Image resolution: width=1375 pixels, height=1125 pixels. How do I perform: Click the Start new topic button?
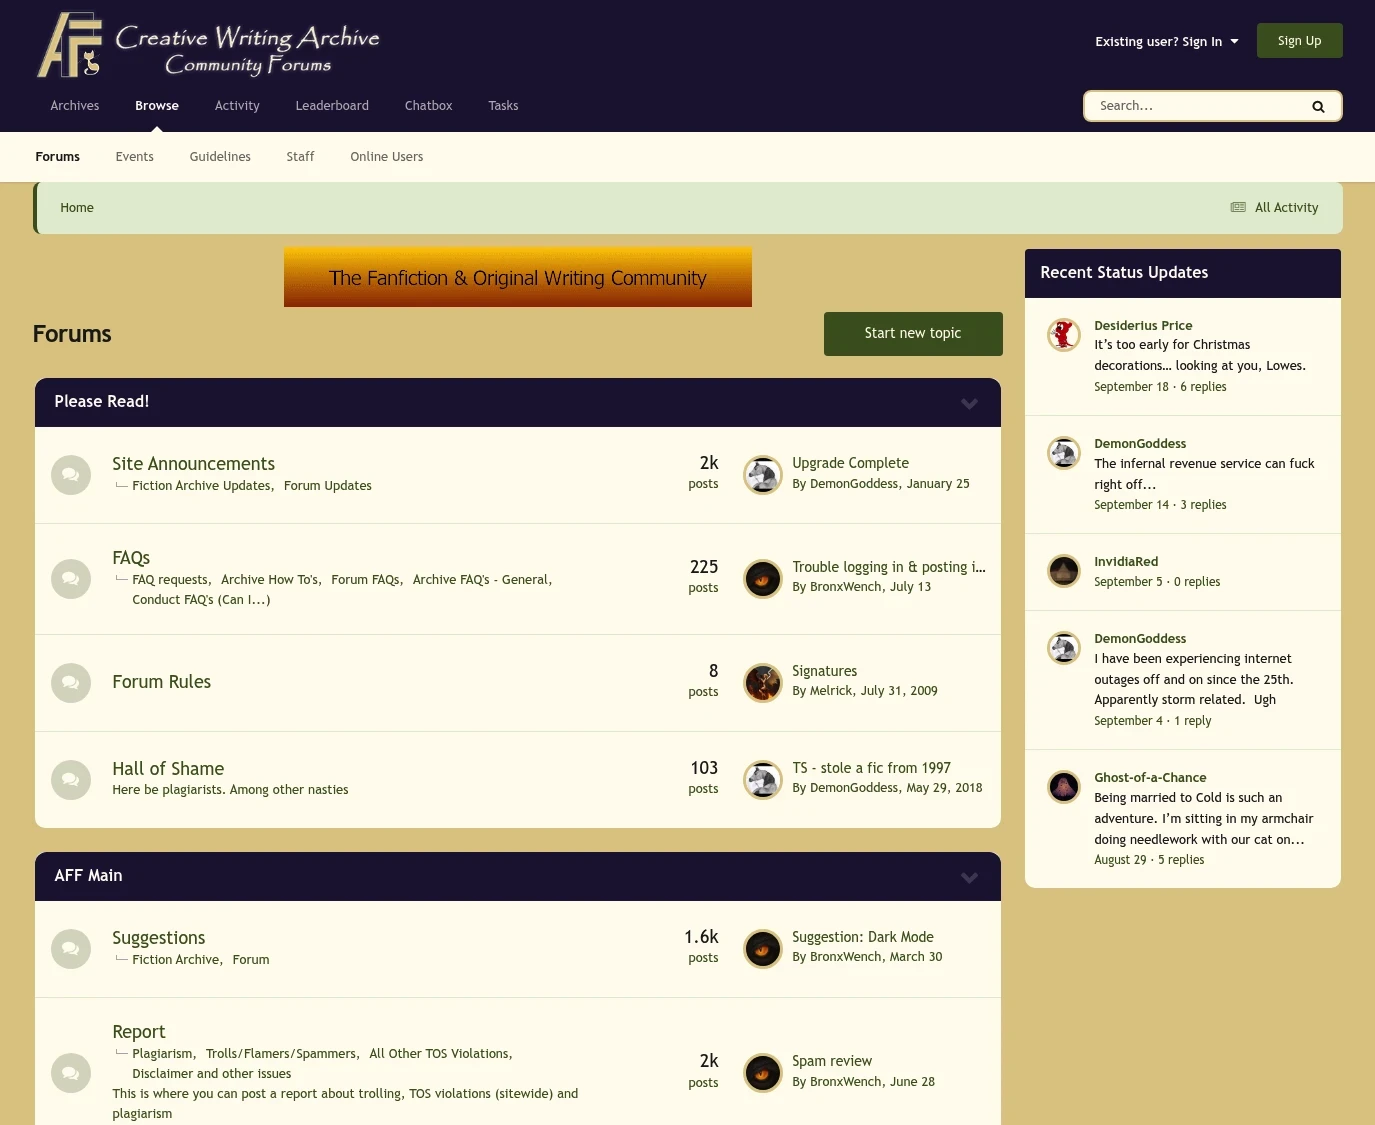coord(913,334)
